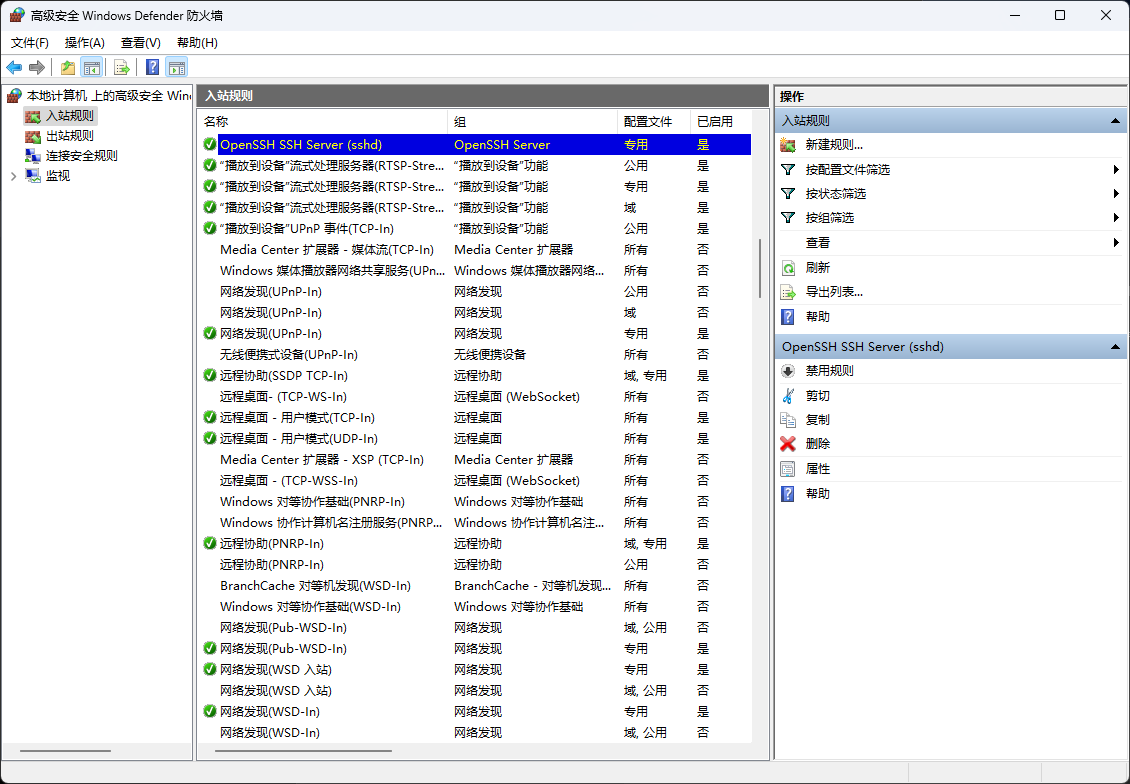Image resolution: width=1130 pixels, height=784 pixels.
Task: Click 导出列表... in actions pane
Action: point(834,292)
